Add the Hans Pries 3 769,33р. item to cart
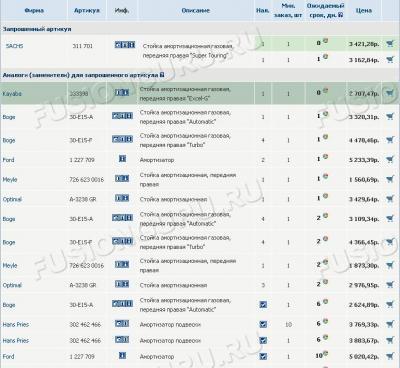Screen dimensions: 400x368 [x=390, y=323]
